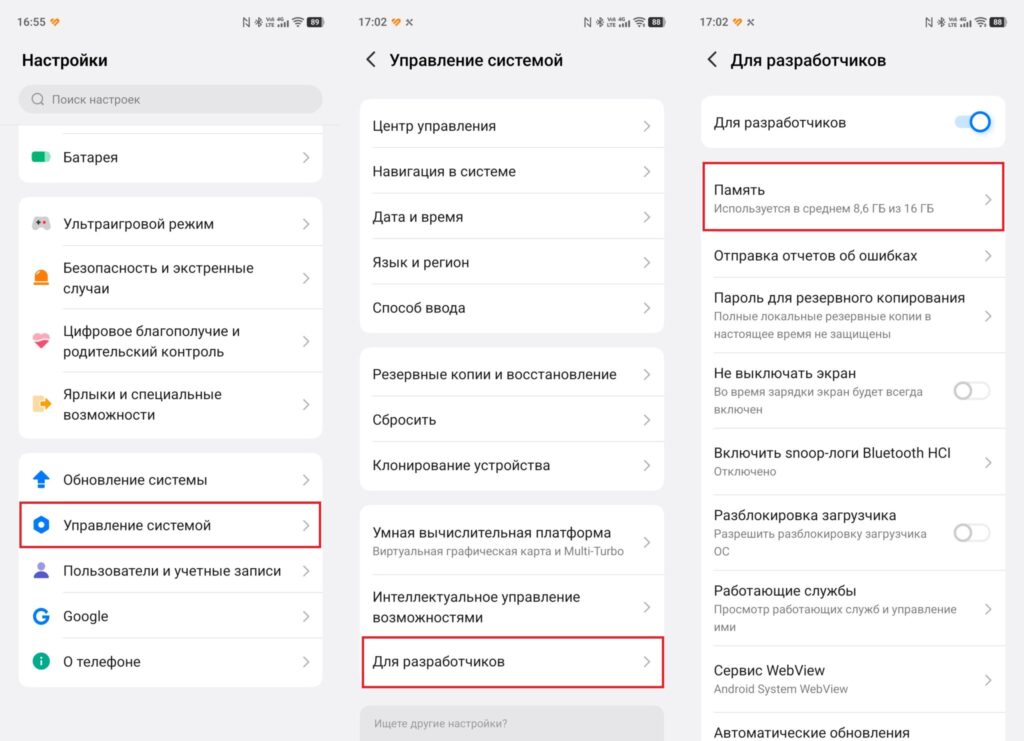Open Язык и регион chevron arrow
This screenshot has height=741, width=1024.
pyautogui.click(x=647, y=262)
